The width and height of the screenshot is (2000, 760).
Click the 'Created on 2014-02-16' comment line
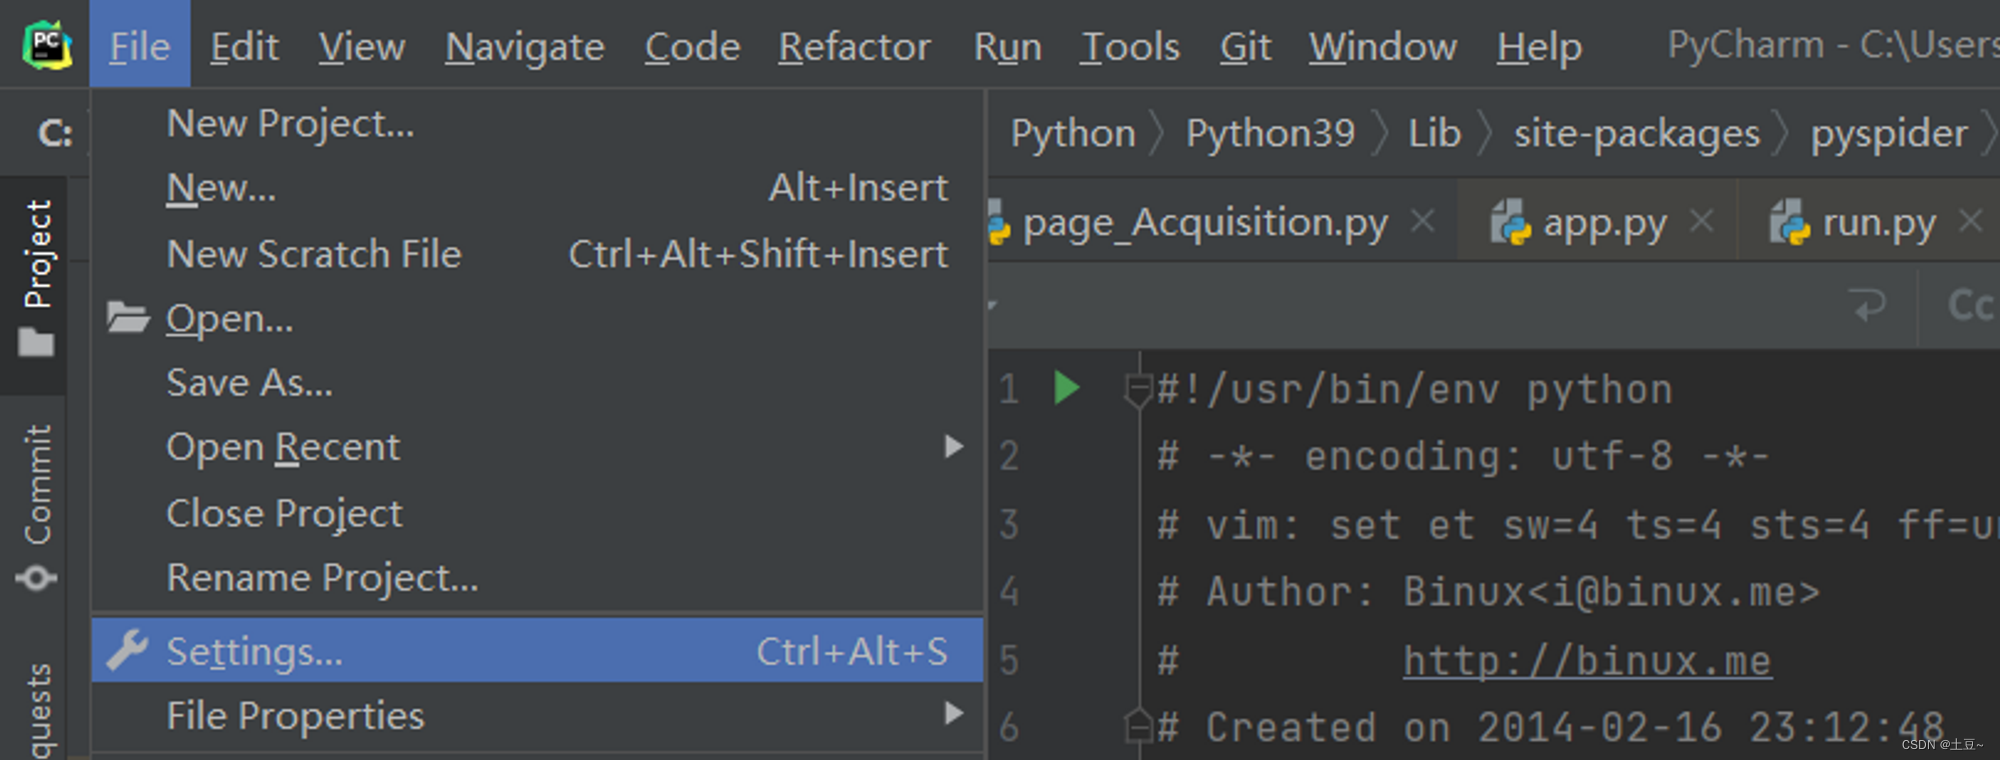1551,727
